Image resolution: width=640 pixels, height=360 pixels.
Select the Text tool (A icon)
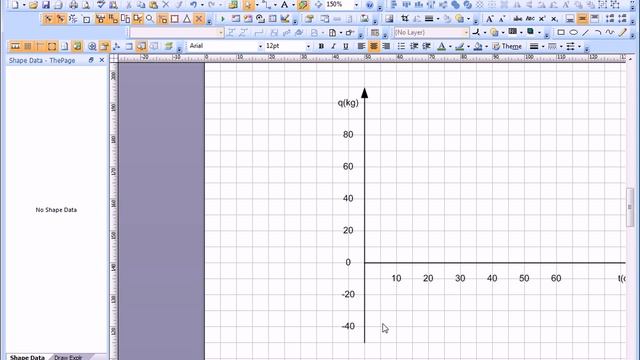pos(284,5)
